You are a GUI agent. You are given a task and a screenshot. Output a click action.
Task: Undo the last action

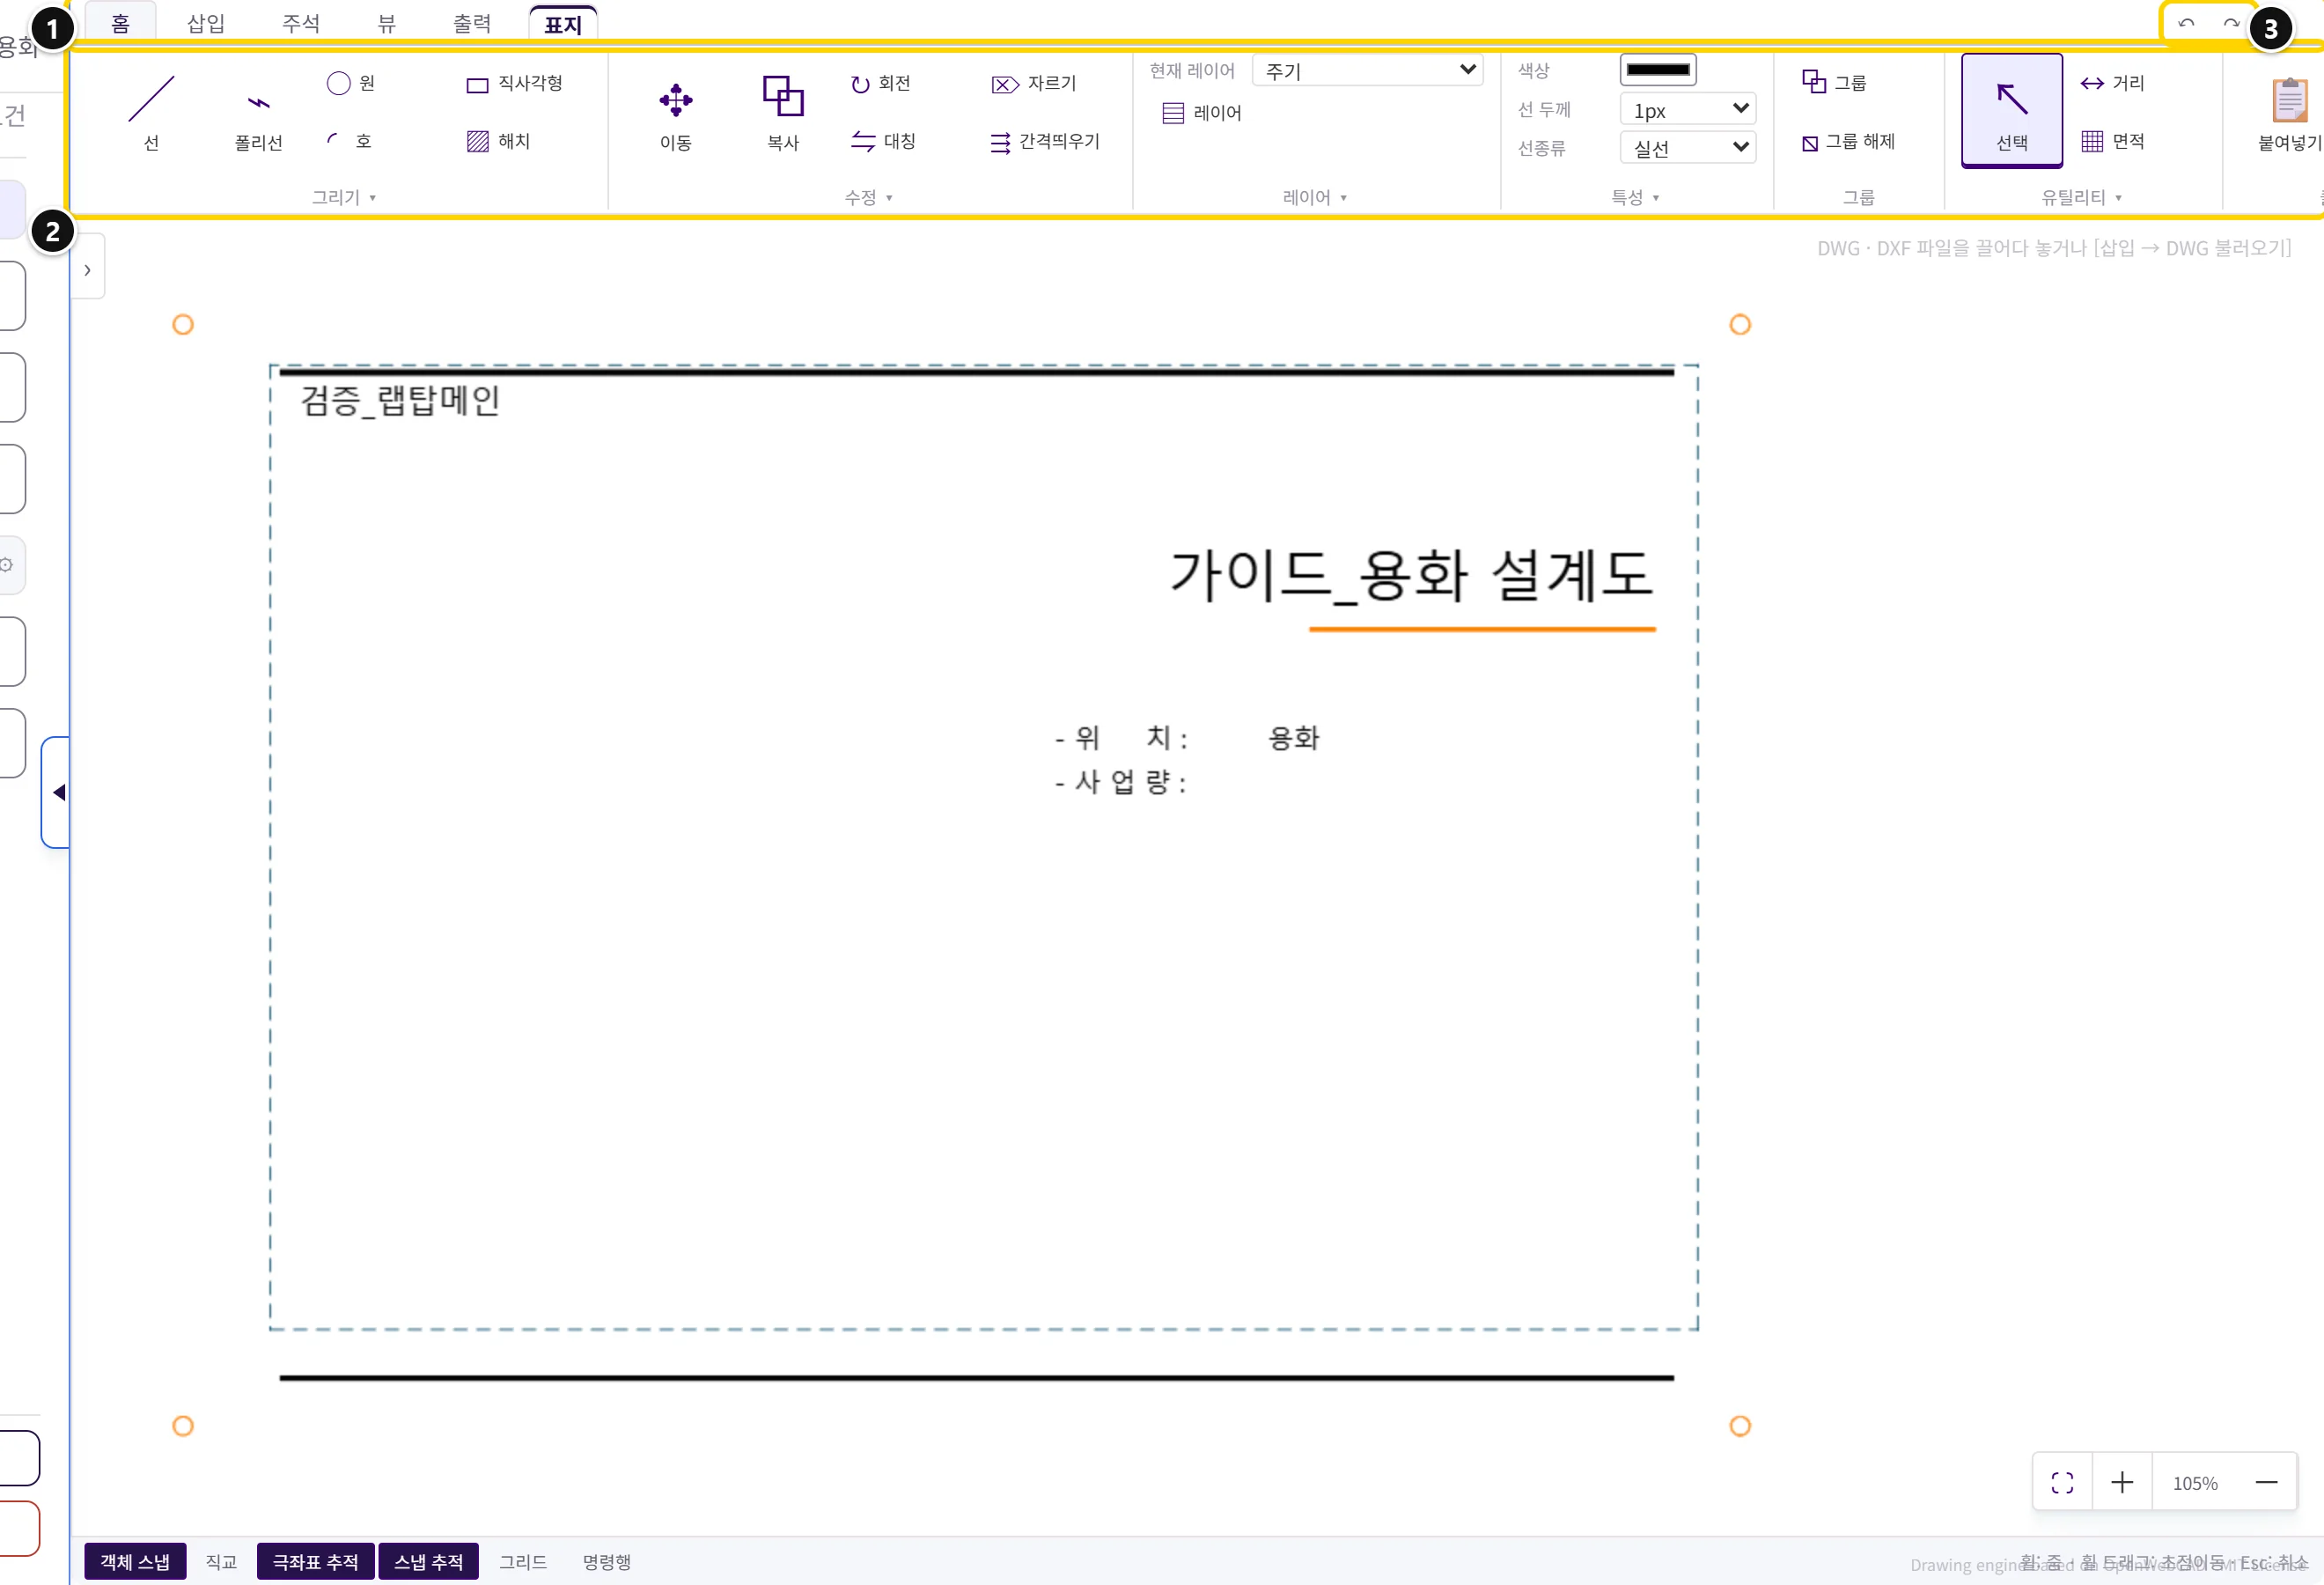coord(2186,24)
